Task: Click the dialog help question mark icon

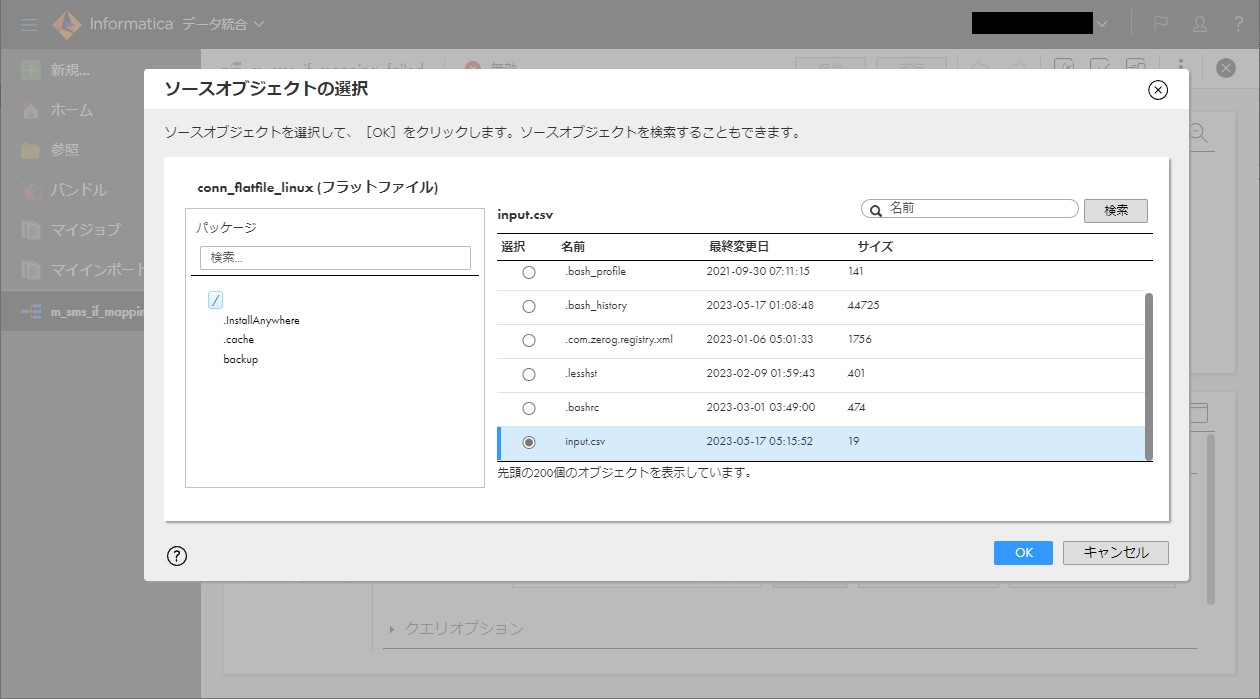Action: [177, 555]
